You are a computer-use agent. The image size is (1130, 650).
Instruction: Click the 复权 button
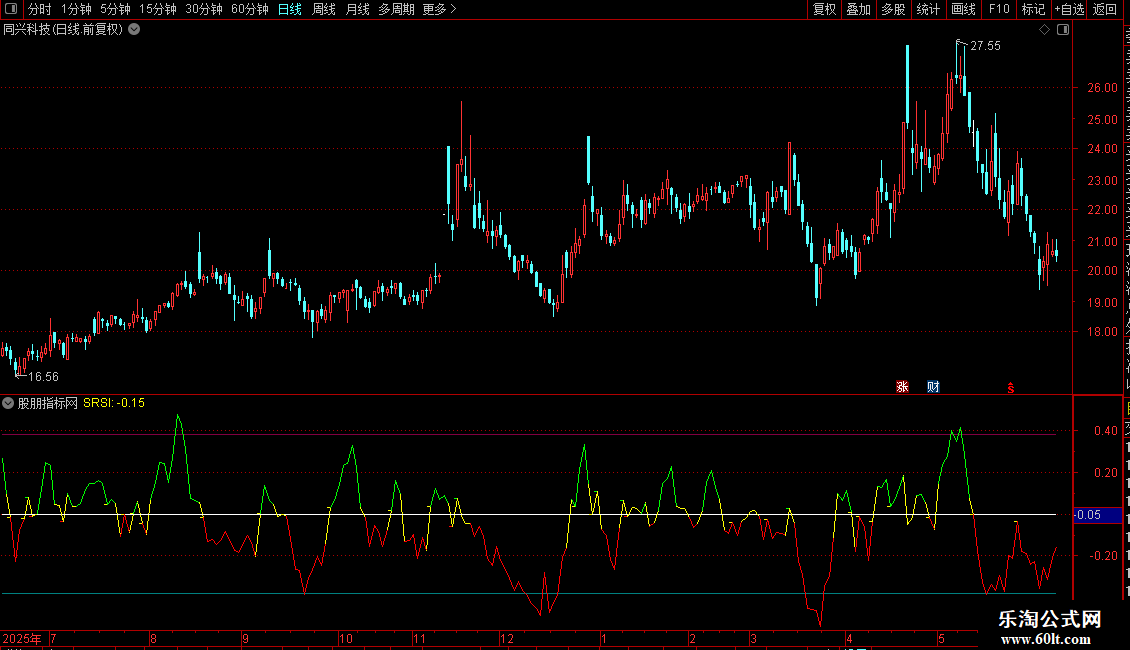pos(824,9)
